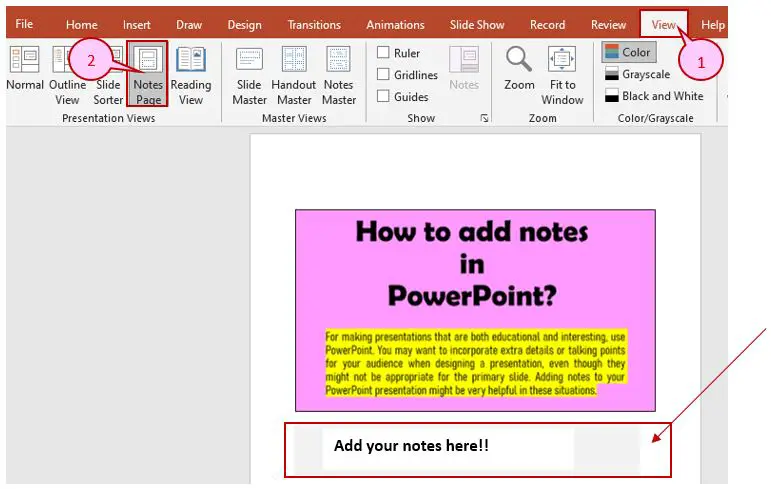The height and width of the screenshot is (489, 771).
Task: Select the Notes Page view
Action: point(148,74)
